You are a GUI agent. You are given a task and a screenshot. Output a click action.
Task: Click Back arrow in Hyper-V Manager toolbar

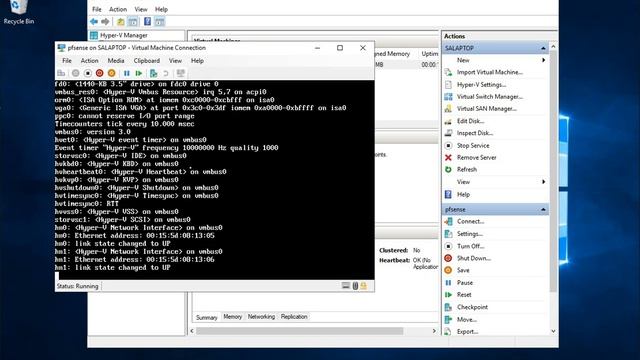click(x=94, y=22)
